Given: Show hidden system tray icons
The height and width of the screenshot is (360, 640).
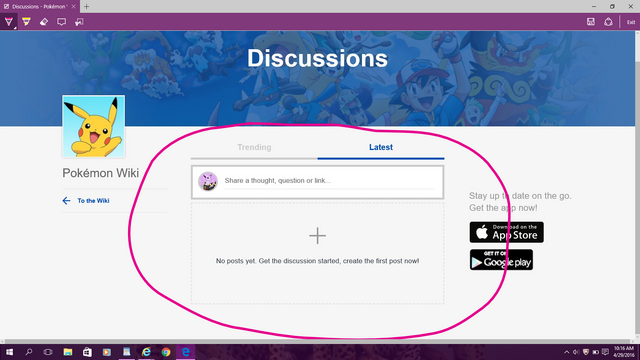Looking at the screenshot, I should coord(567,352).
